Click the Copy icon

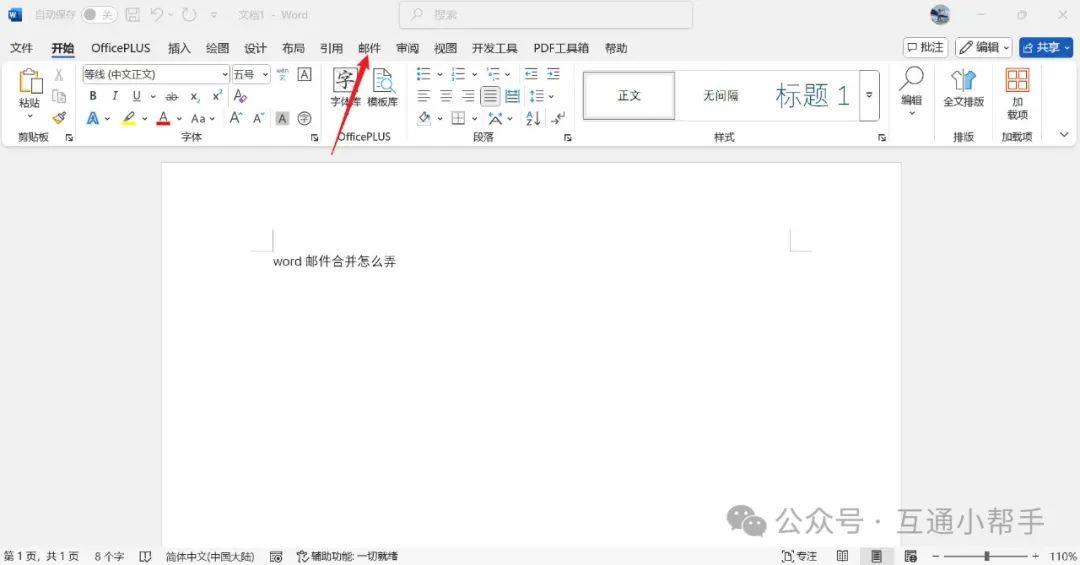pyautogui.click(x=59, y=96)
